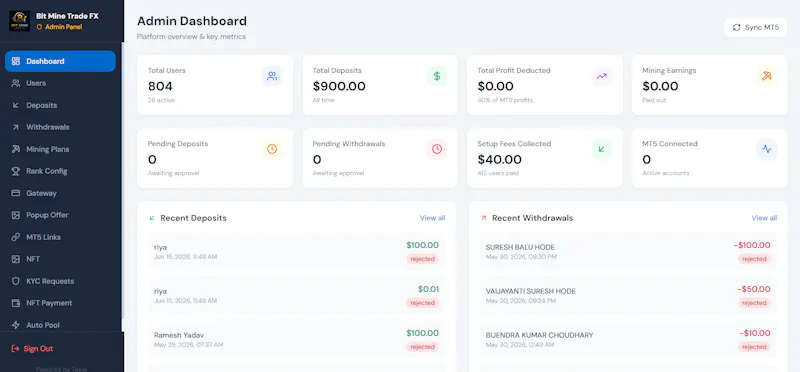Select the riya $0.01 deposit row
Viewport: 800px width, 372px height.
point(296,295)
